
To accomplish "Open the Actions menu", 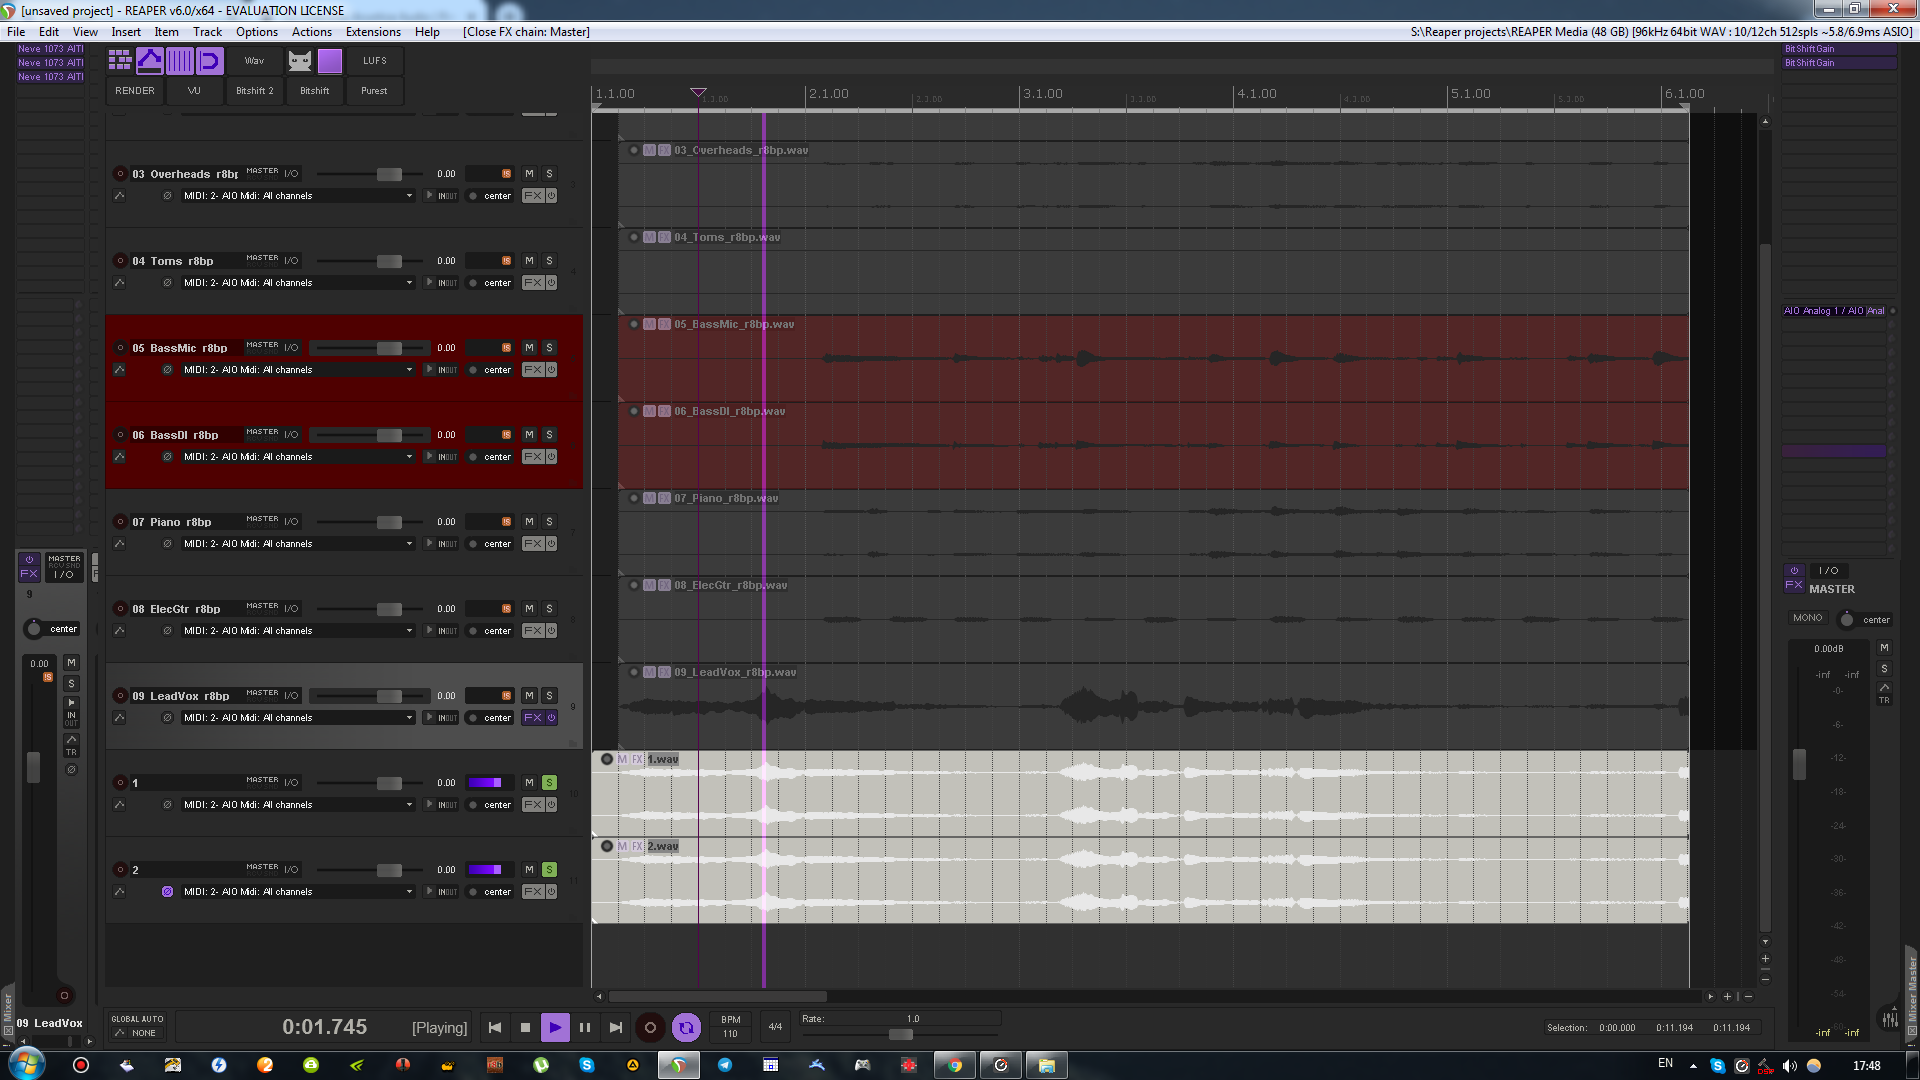I will click(x=312, y=32).
